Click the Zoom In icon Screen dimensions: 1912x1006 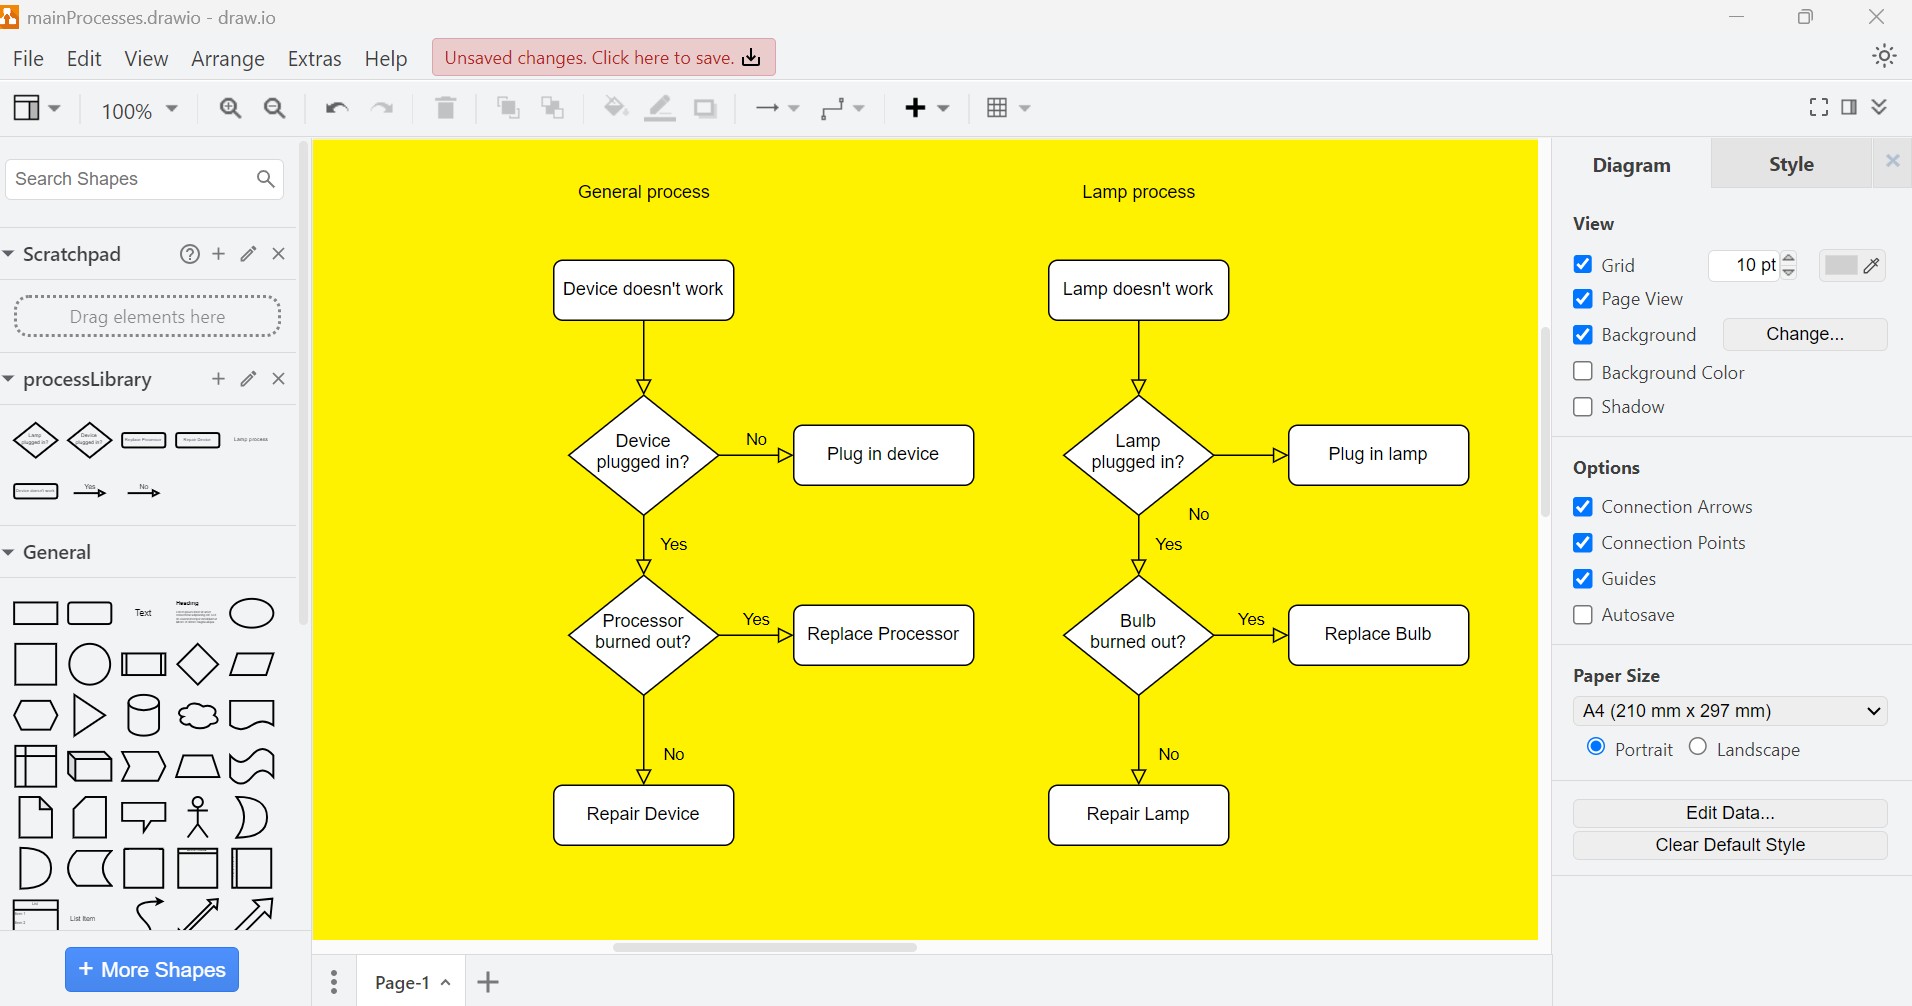click(x=230, y=108)
